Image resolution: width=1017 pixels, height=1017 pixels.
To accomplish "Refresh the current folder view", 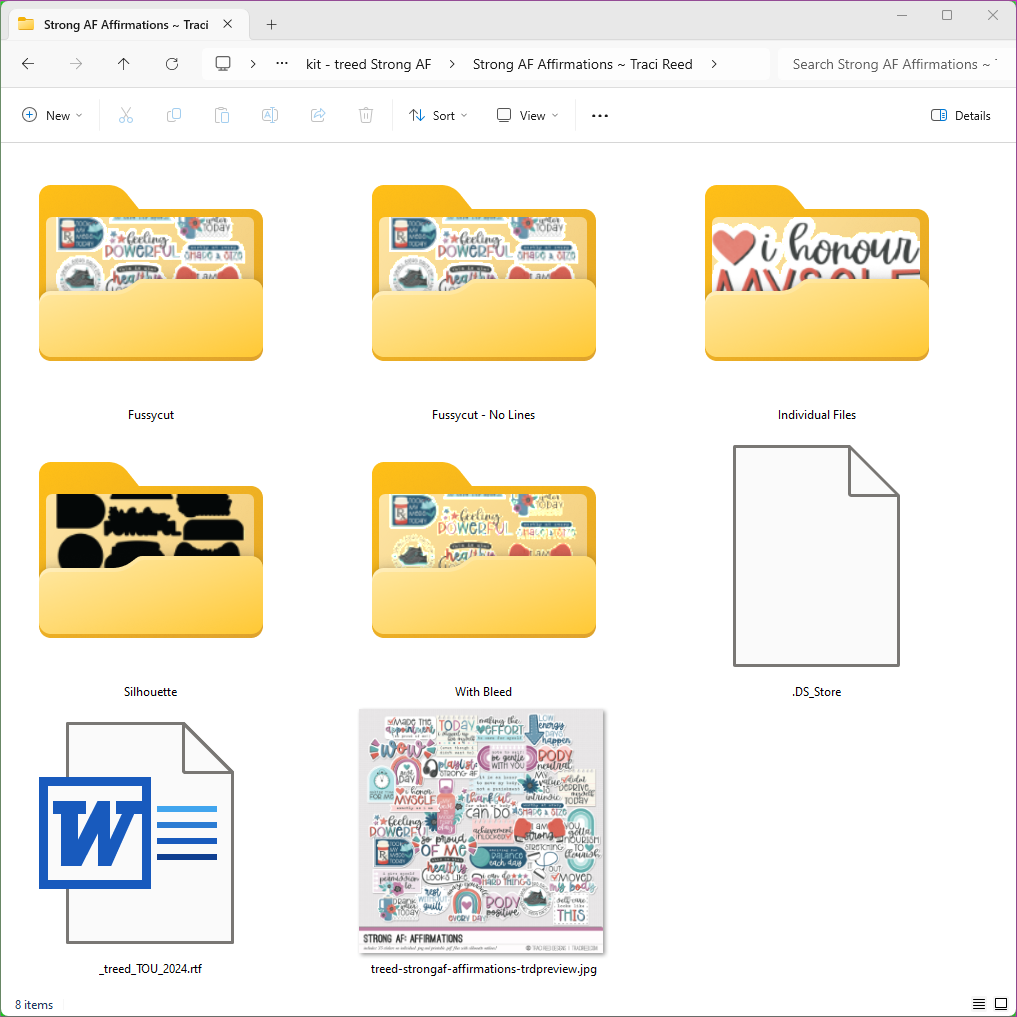I will coord(172,64).
